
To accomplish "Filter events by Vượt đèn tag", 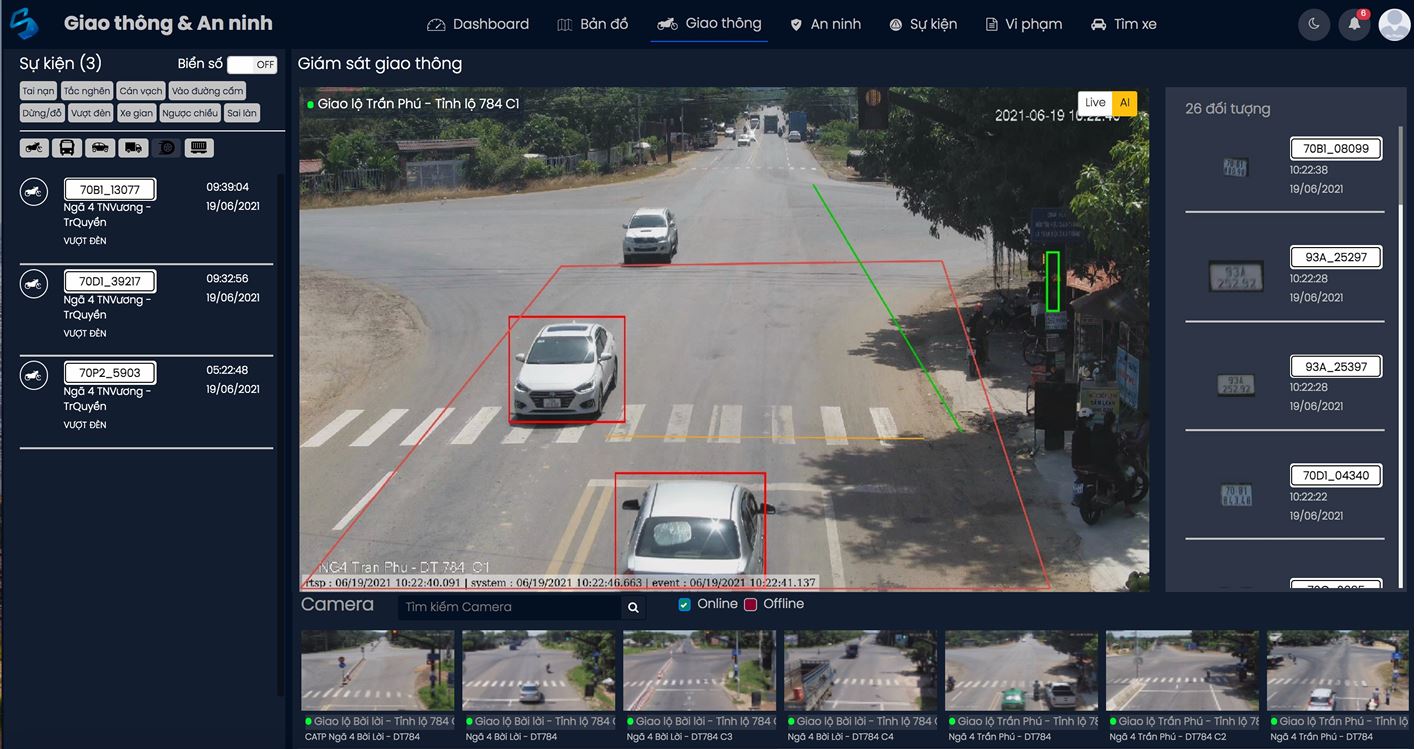I will 91,113.
